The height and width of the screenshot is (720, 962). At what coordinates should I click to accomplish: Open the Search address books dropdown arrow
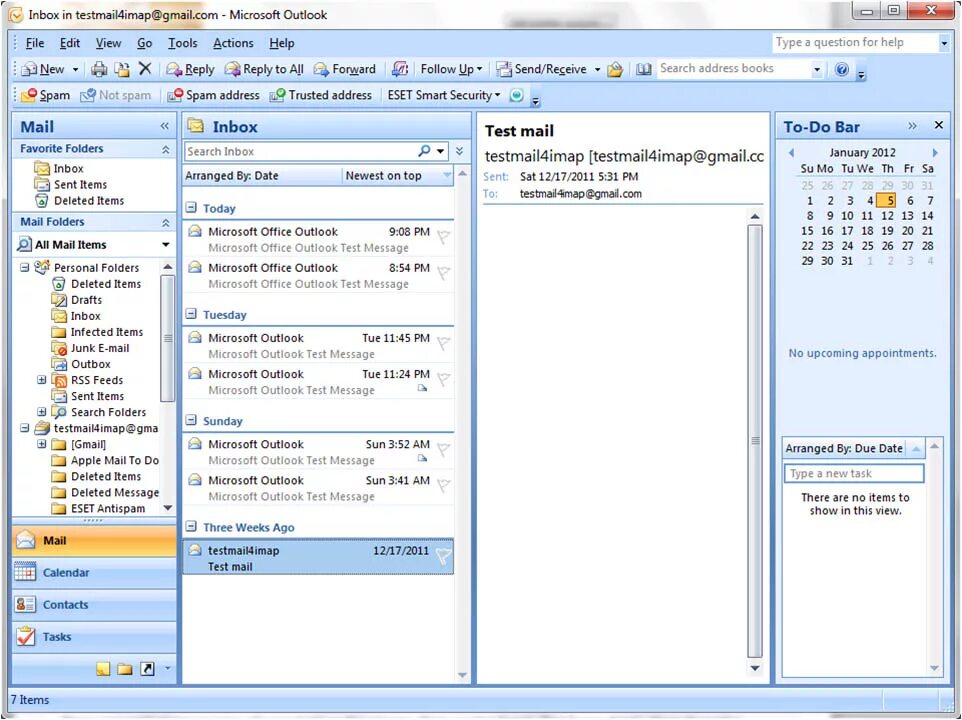pyautogui.click(x=817, y=69)
